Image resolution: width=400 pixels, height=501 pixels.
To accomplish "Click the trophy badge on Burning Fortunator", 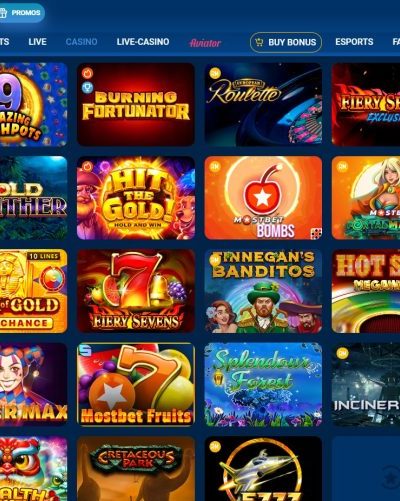I will [87, 88].
